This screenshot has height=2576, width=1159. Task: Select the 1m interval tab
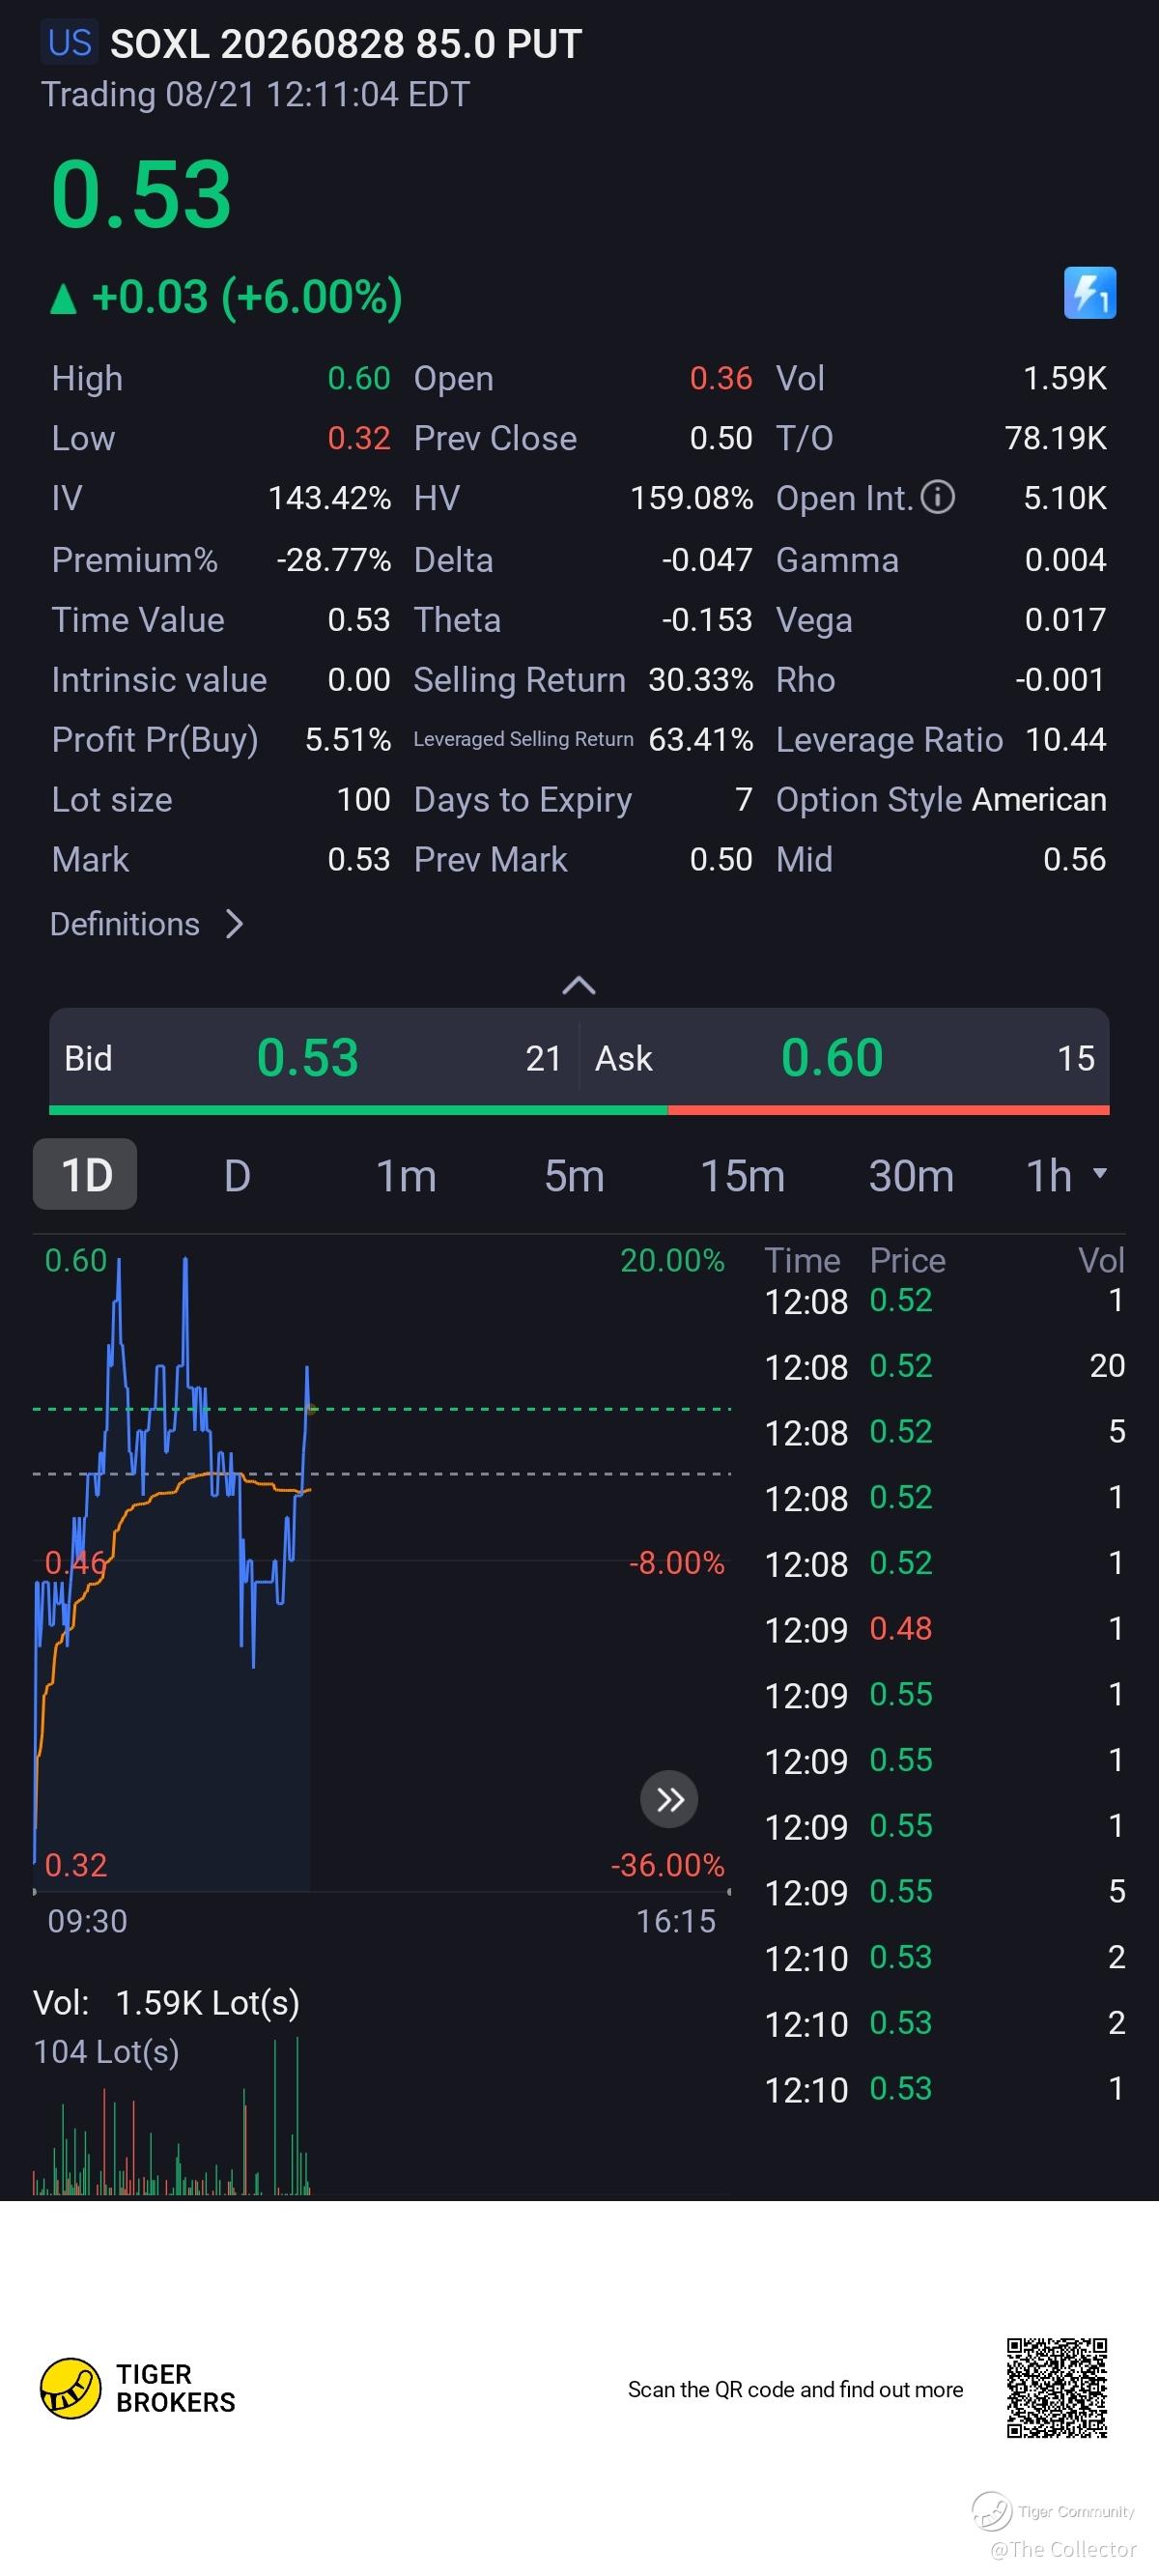coord(405,1175)
